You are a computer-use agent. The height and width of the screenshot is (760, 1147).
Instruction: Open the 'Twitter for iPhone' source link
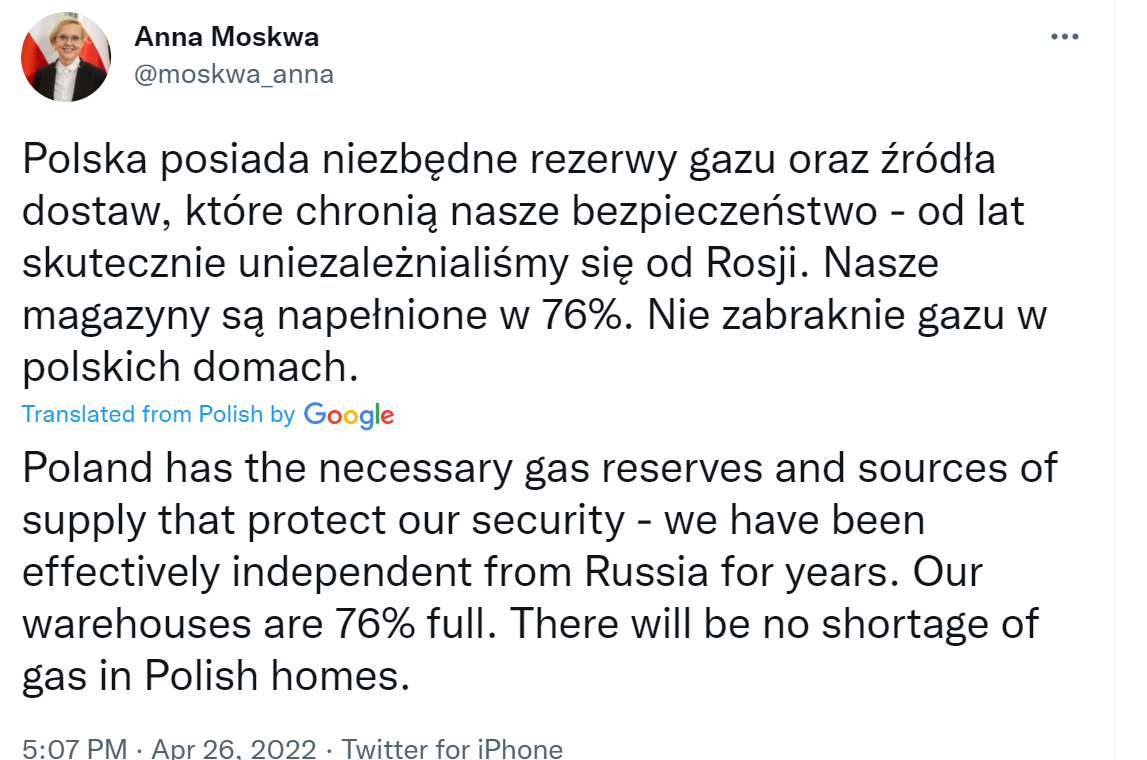[452, 748]
